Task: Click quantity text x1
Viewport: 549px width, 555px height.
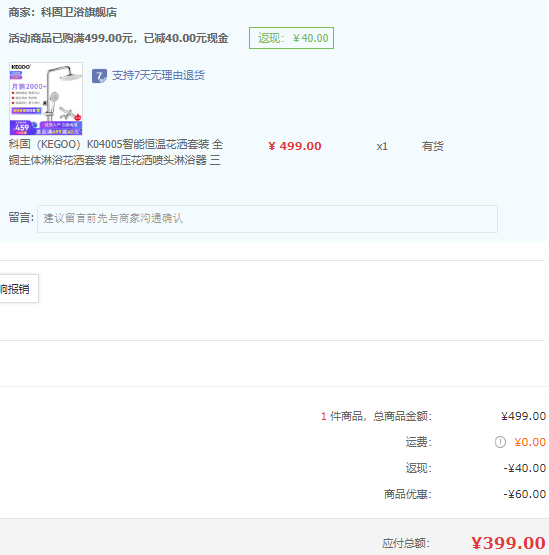Action: click(x=382, y=147)
